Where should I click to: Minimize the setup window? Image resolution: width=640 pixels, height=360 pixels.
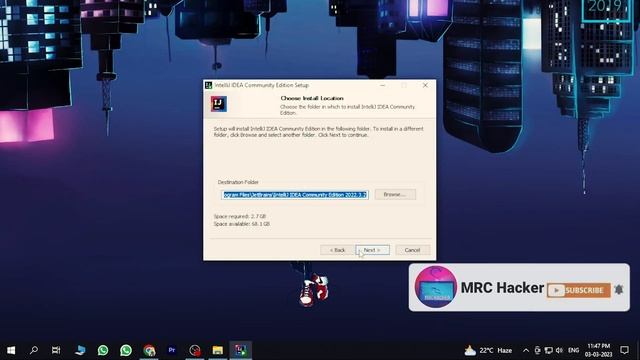coord(382,85)
